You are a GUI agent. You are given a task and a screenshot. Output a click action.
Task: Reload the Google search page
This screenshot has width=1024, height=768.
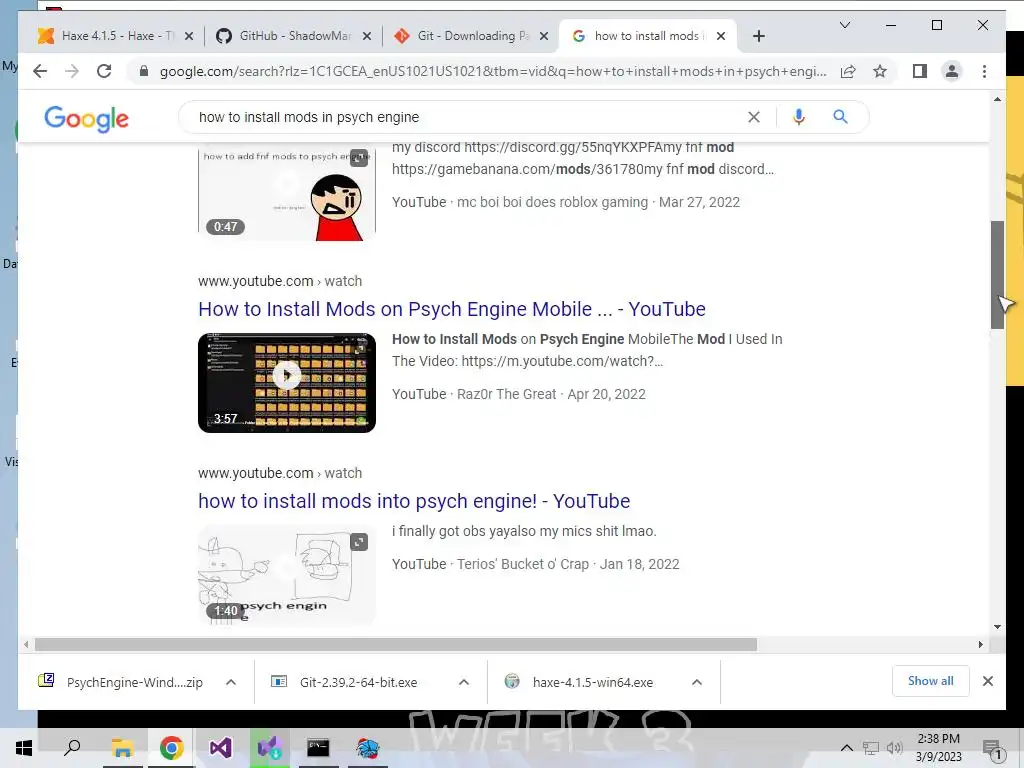point(104,71)
